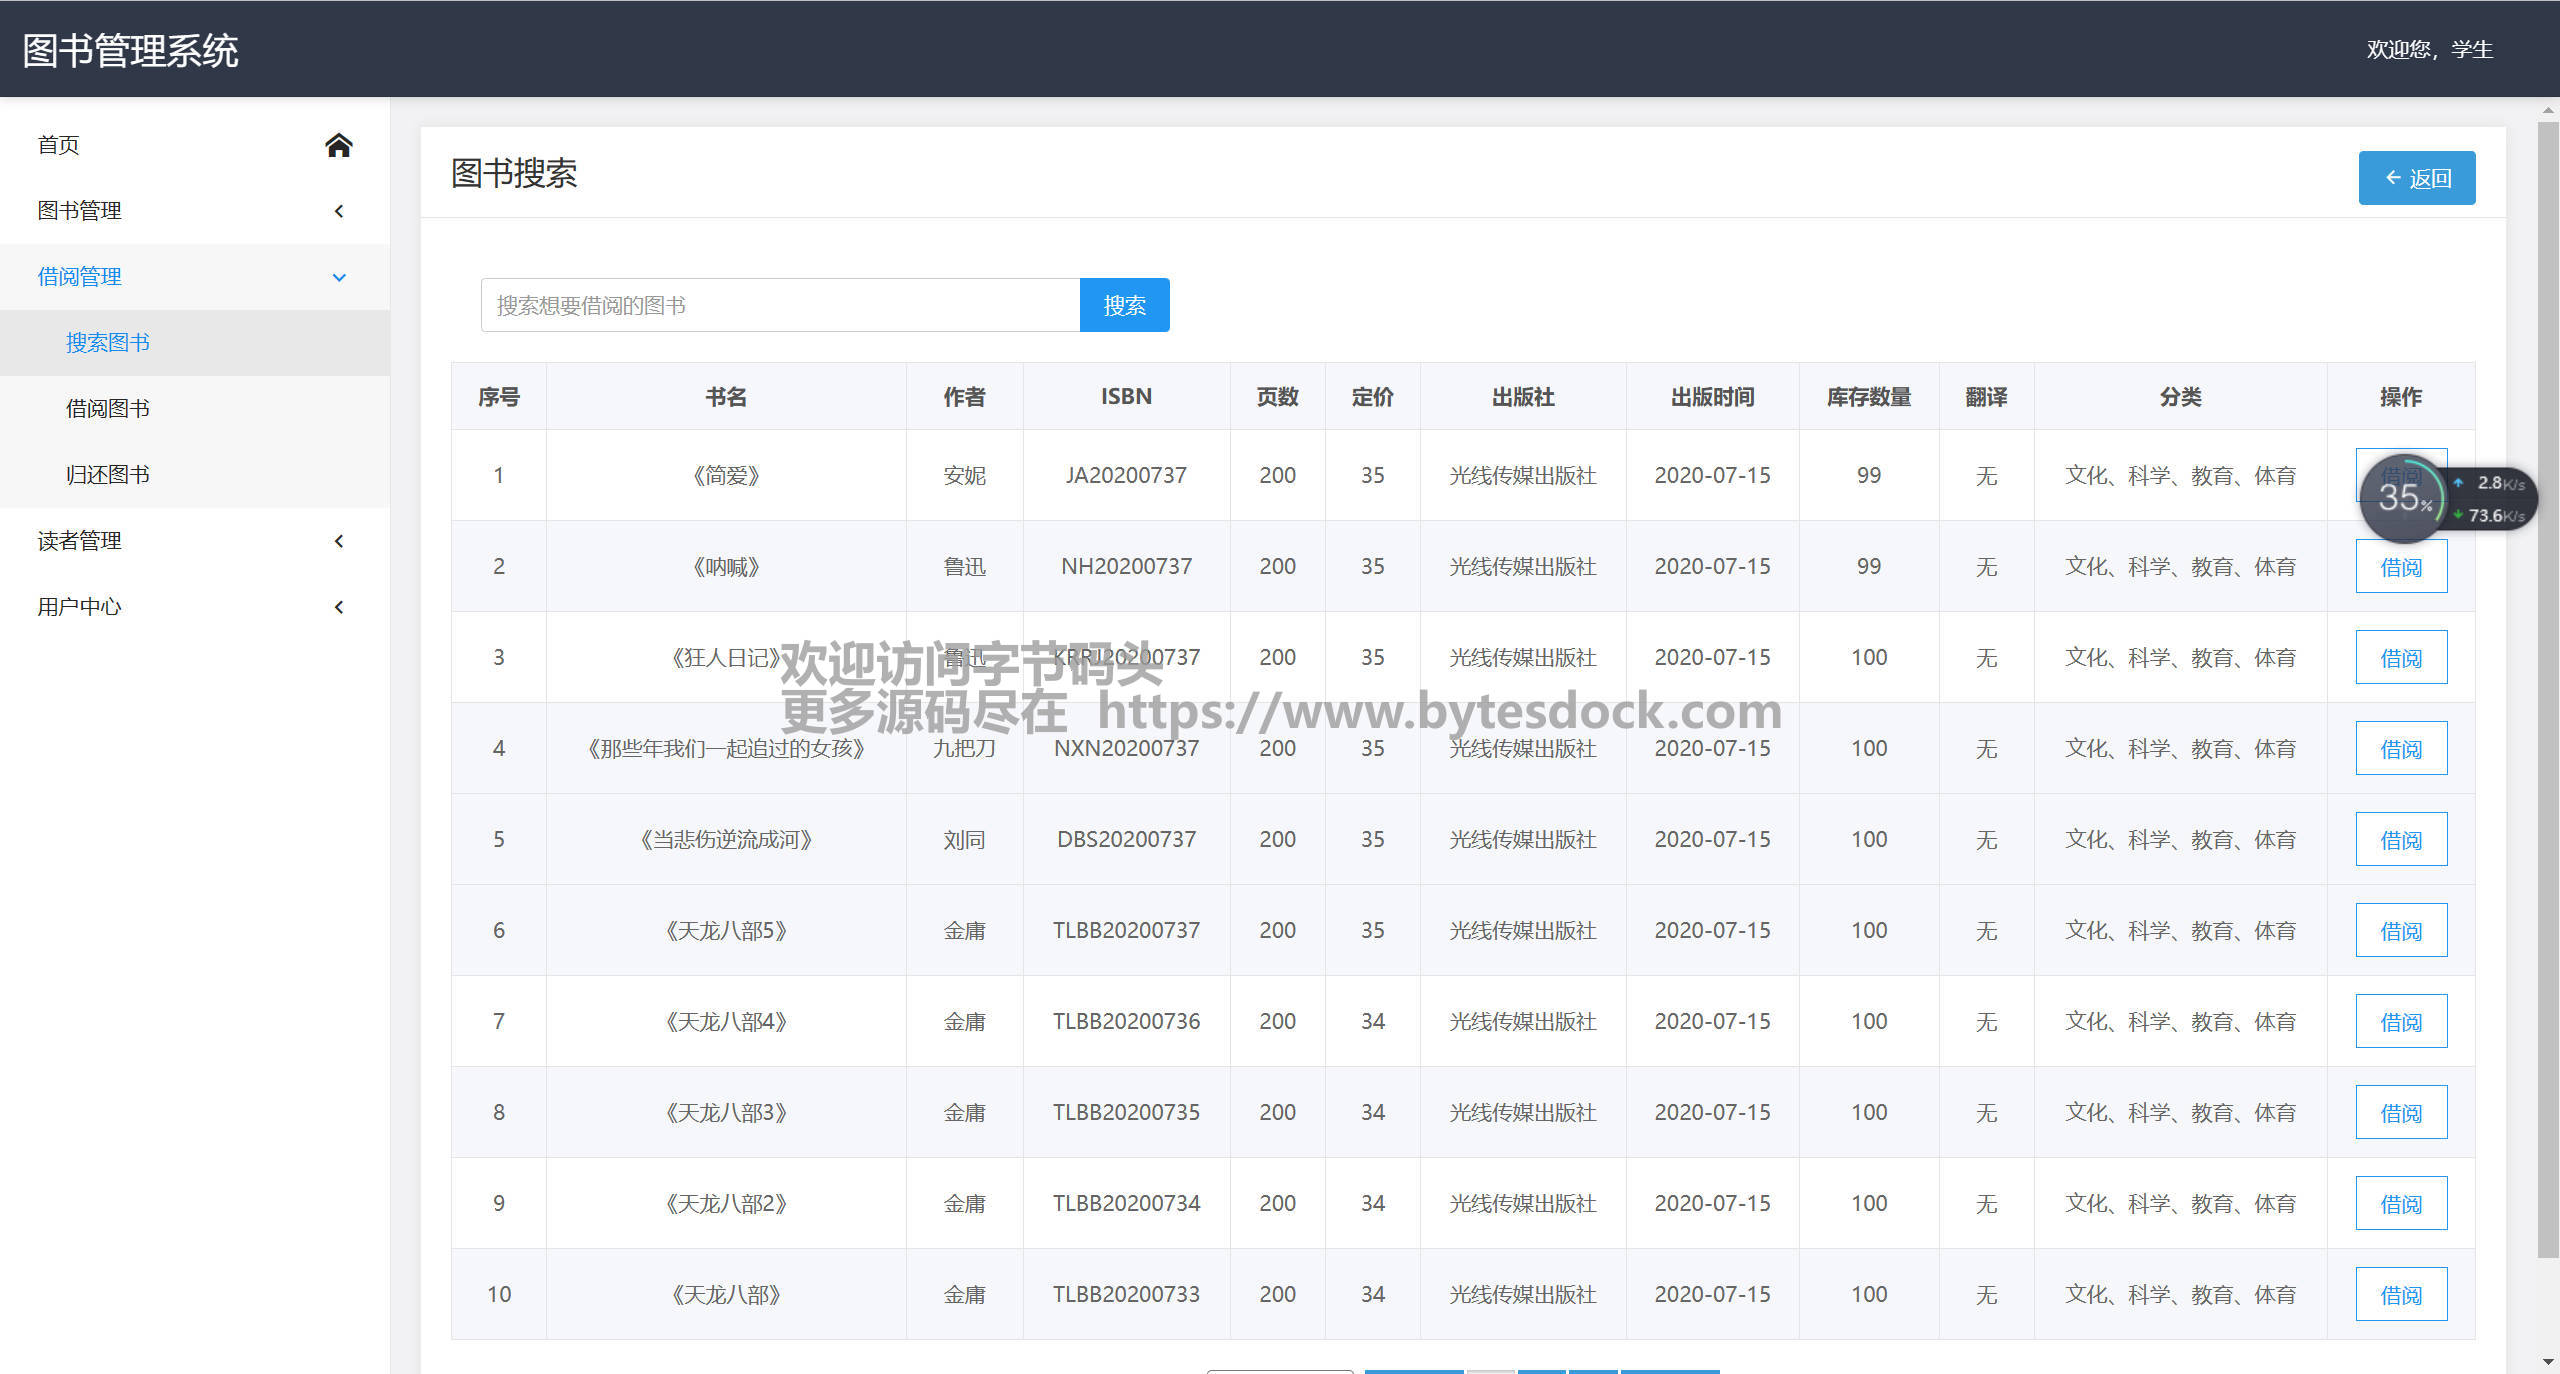This screenshot has width=2560, height=1374.
Task: Borrow 《狂人日记》 using 借阅 button
Action: point(2400,658)
